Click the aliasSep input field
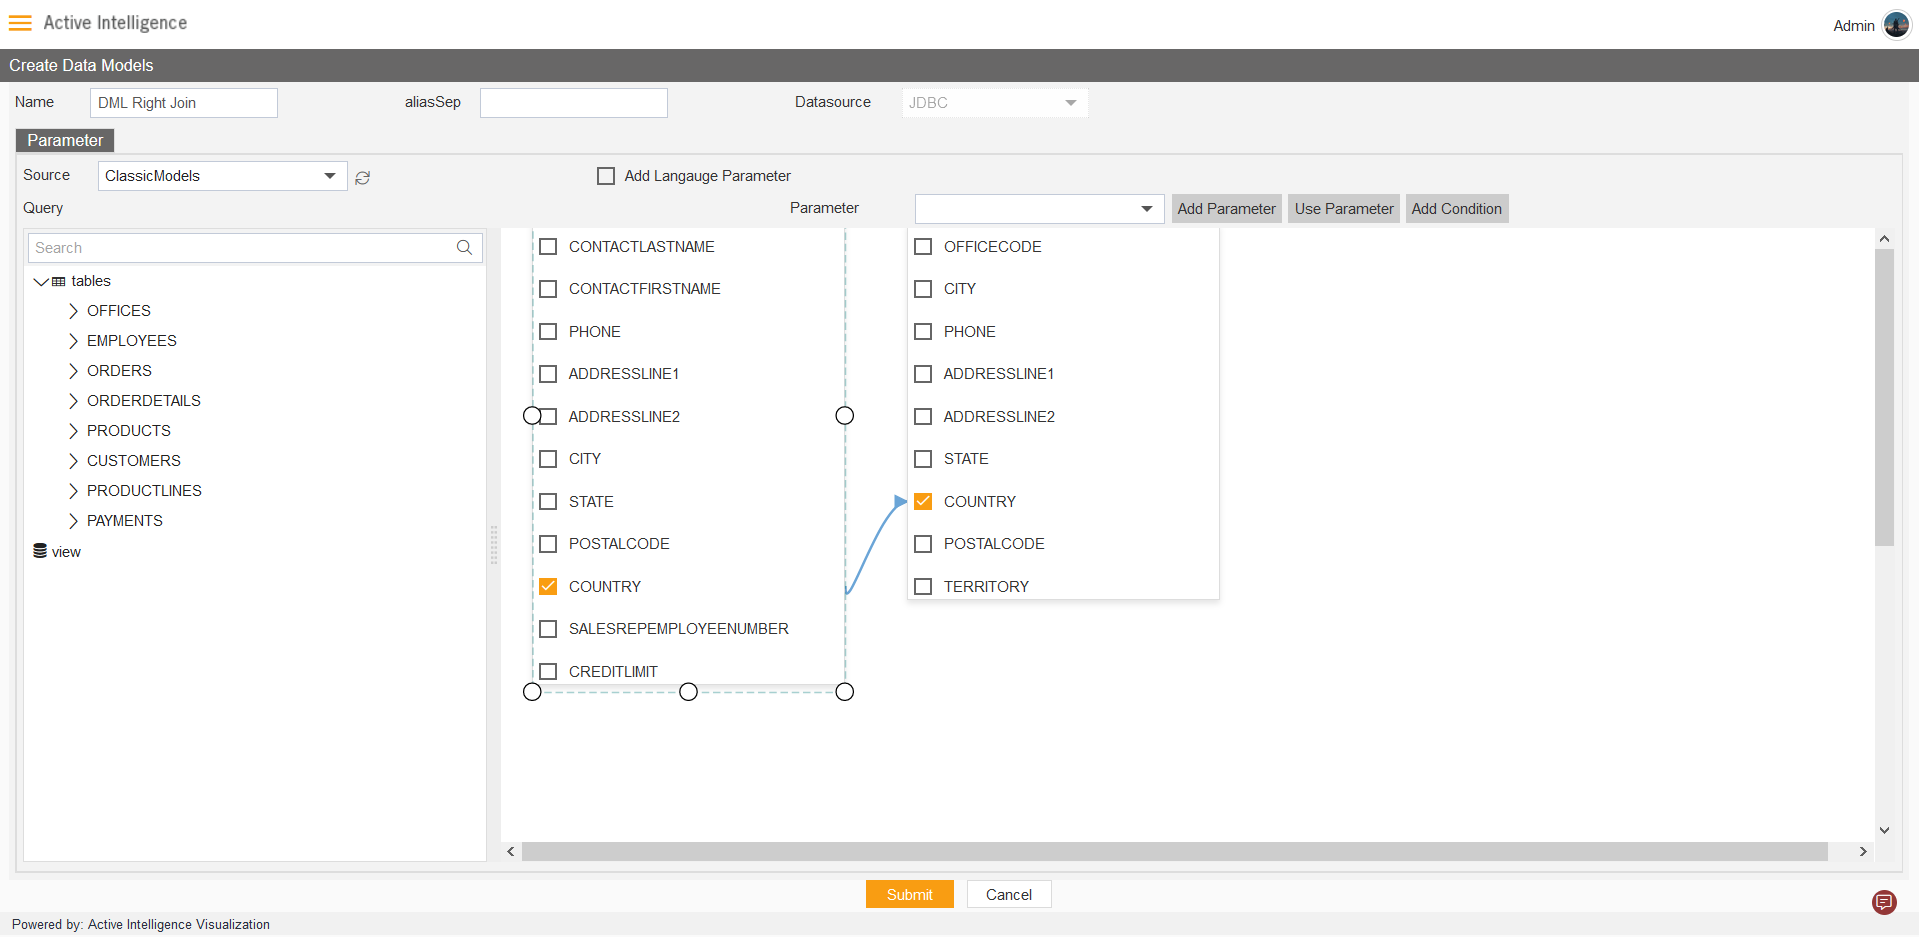1919x937 pixels. [x=573, y=103]
